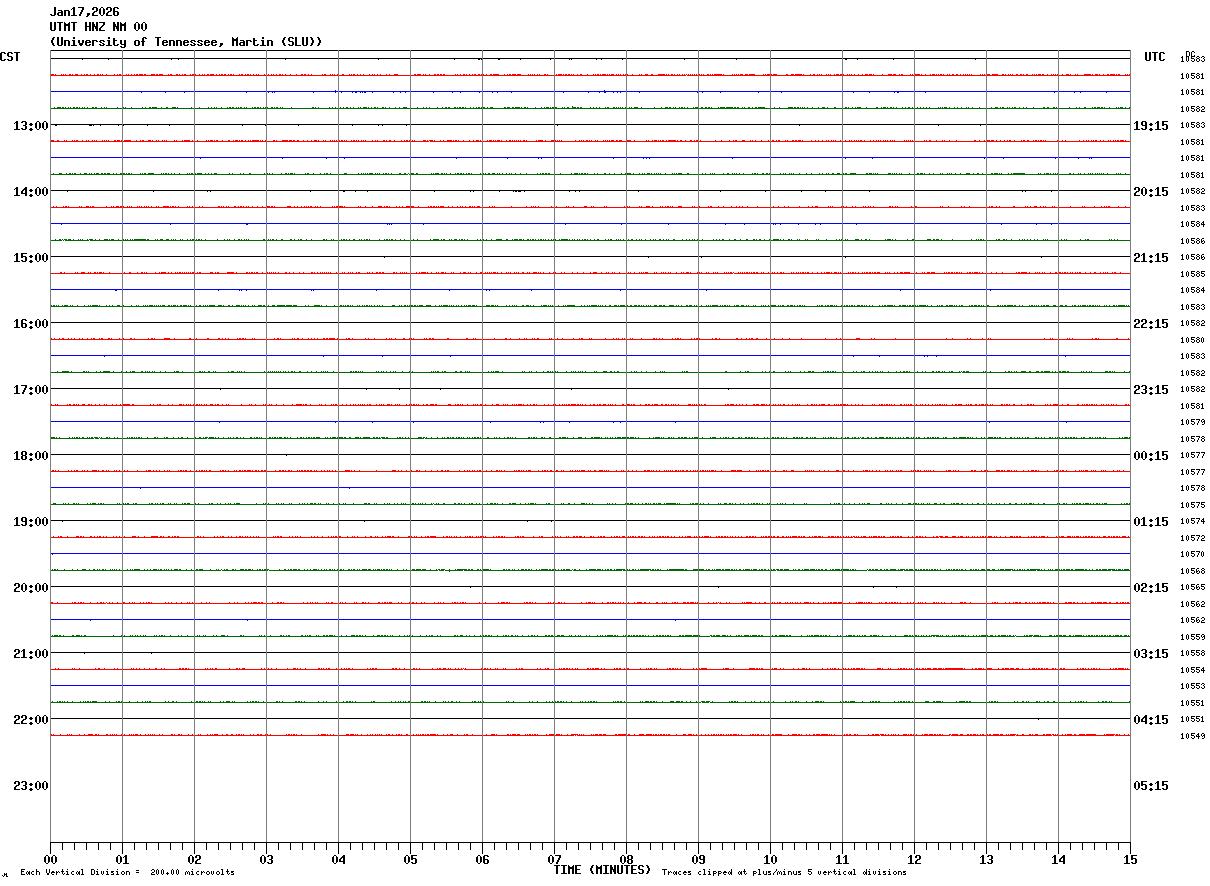
Task: Click the 21:15 UTC time label
Action: 1151,258
